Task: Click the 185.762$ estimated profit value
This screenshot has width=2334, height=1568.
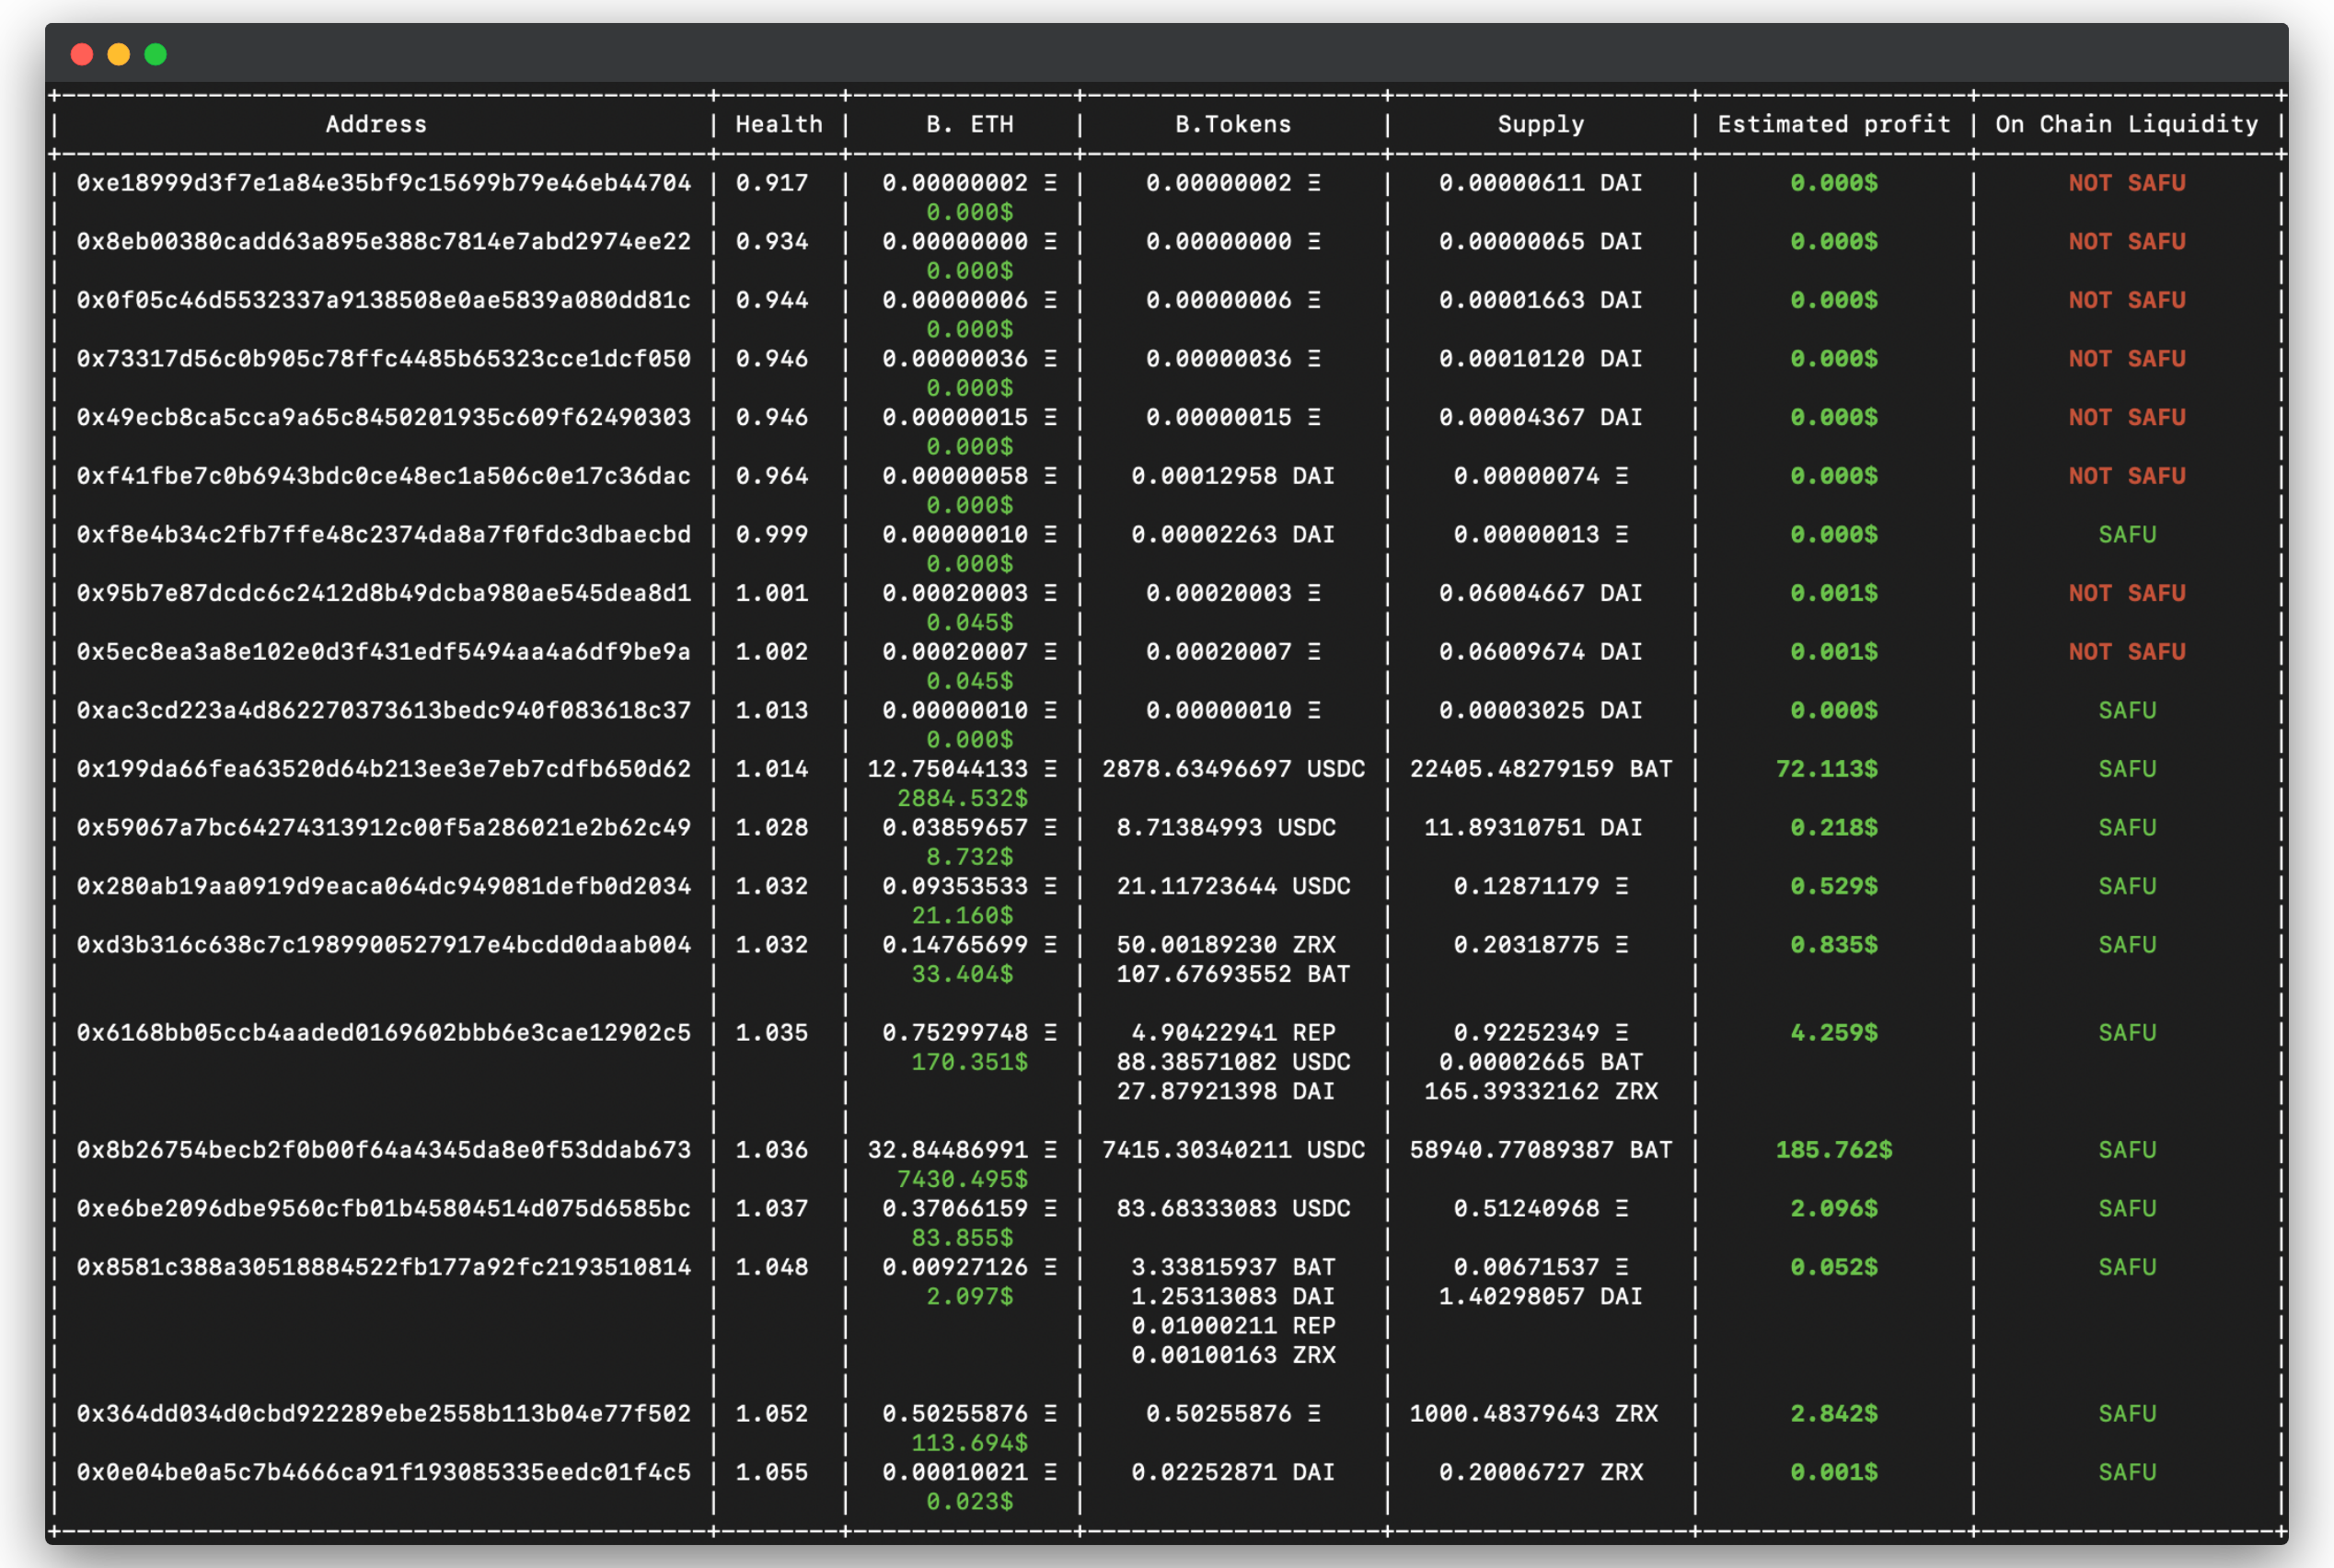Action: [x=1833, y=1150]
